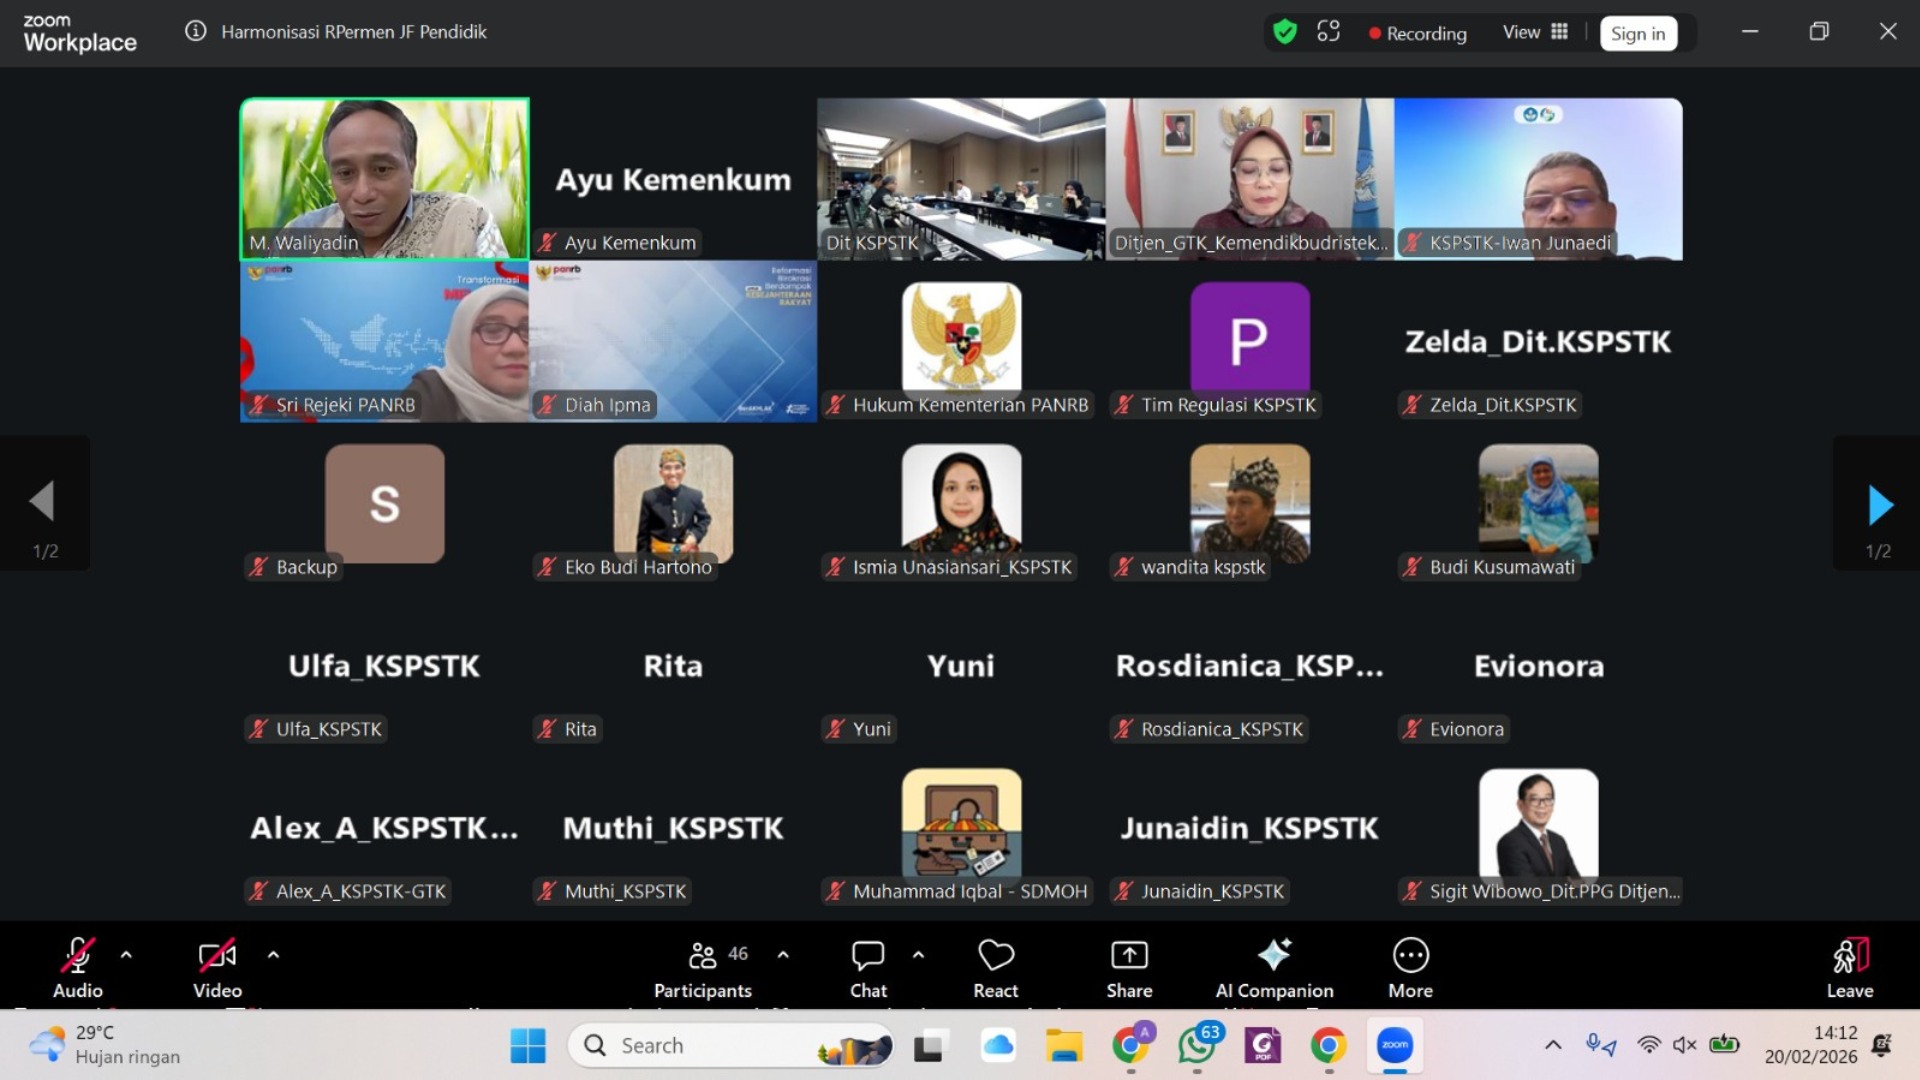
Task: Click the Sign in button
Action: (x=1637, y=34)
